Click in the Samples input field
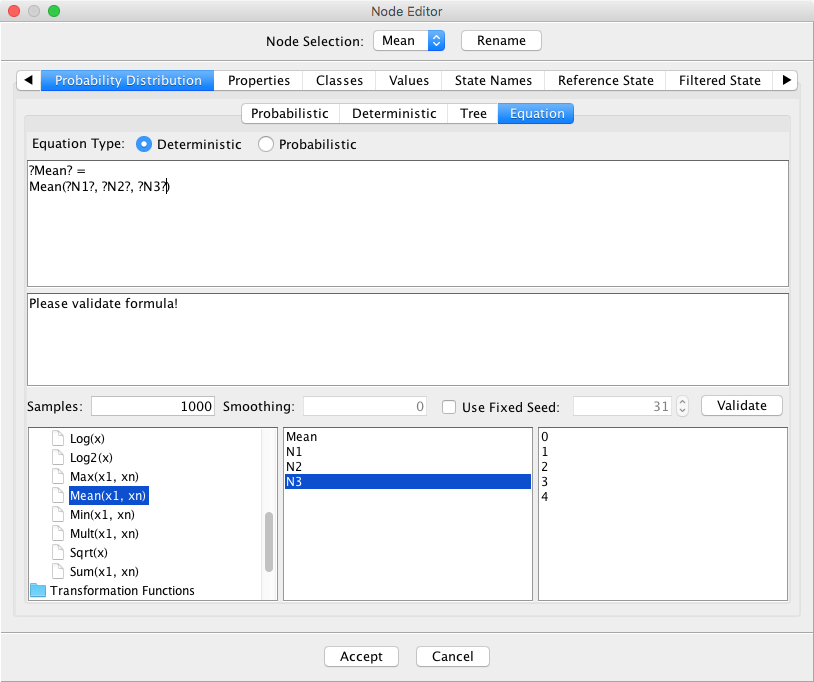Image resolution: width=814 pixels, height=682 pixels. point(153,406)
